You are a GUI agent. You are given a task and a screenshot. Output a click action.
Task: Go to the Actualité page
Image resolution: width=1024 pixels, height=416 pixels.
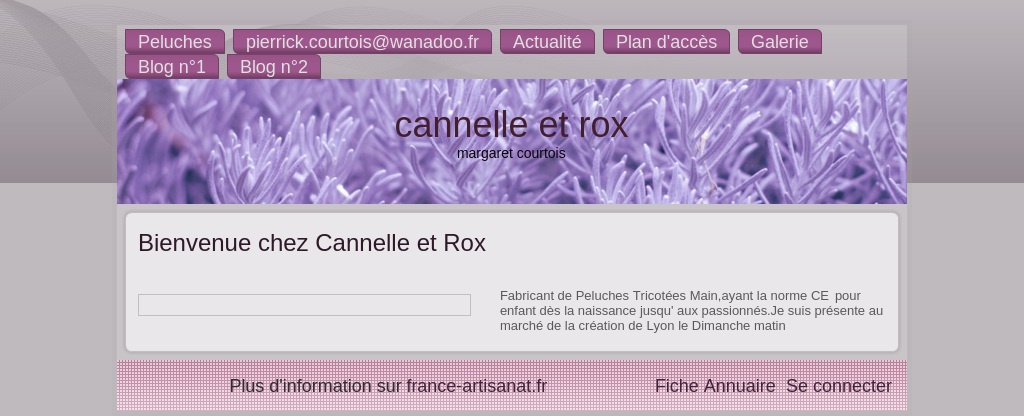click(x=547, y=42)
